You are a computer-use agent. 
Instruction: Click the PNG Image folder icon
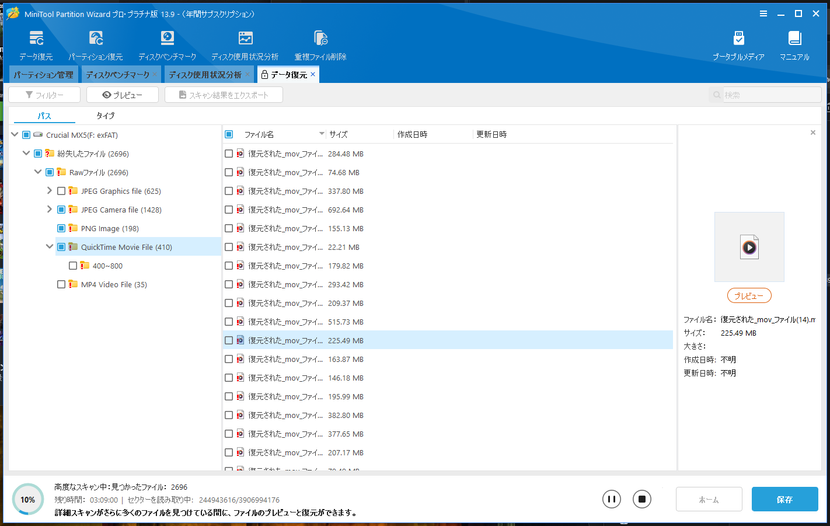click(x=73, y=228)
